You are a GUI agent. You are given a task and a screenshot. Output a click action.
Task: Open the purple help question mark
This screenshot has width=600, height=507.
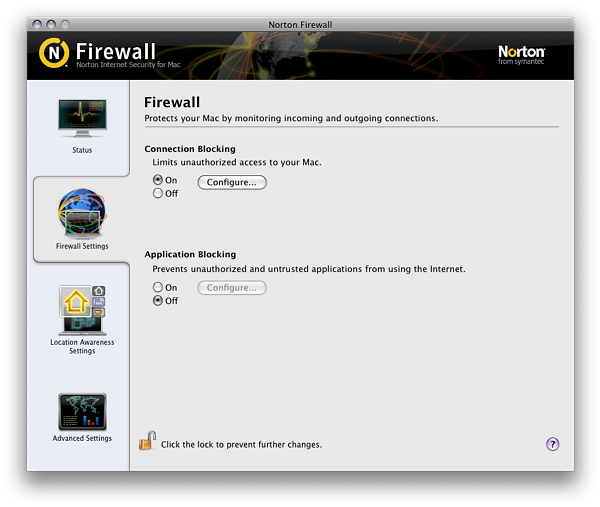click(552, 444)
